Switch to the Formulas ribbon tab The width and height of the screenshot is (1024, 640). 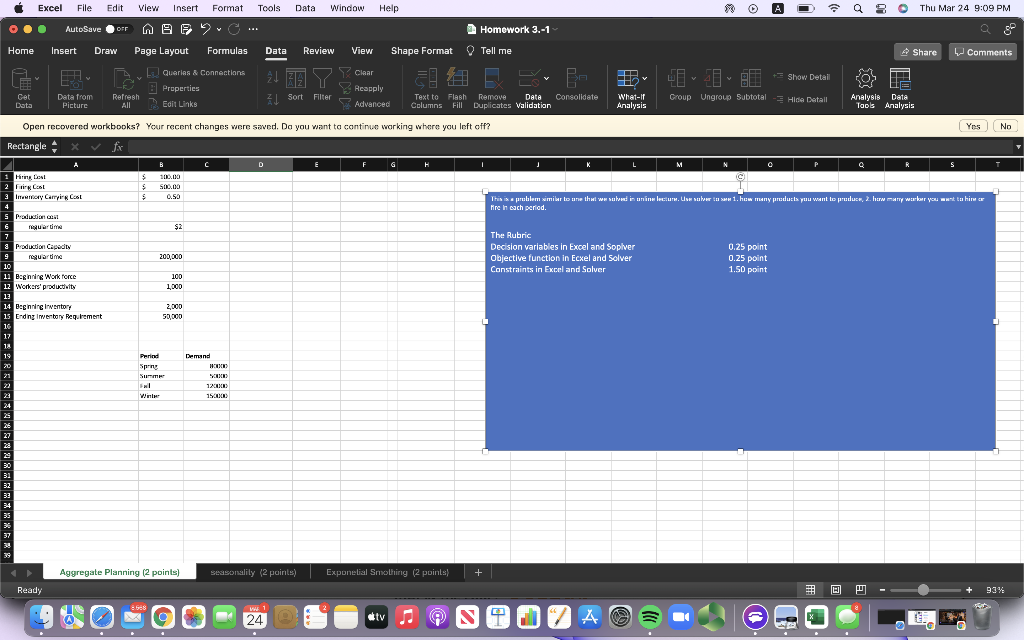[x=227, y=51]
